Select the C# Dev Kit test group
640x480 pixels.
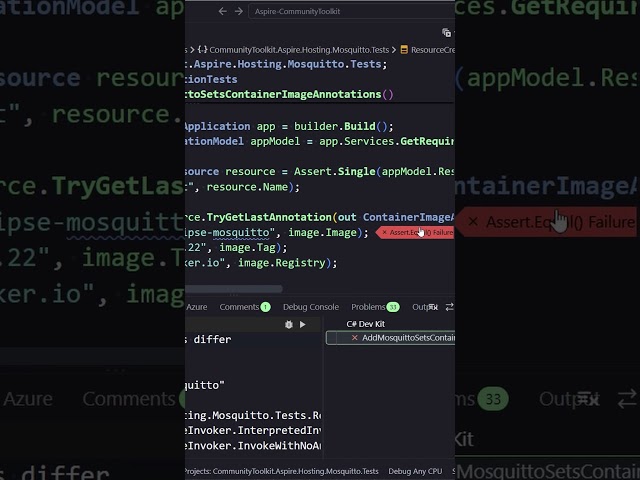coord(366,324)
